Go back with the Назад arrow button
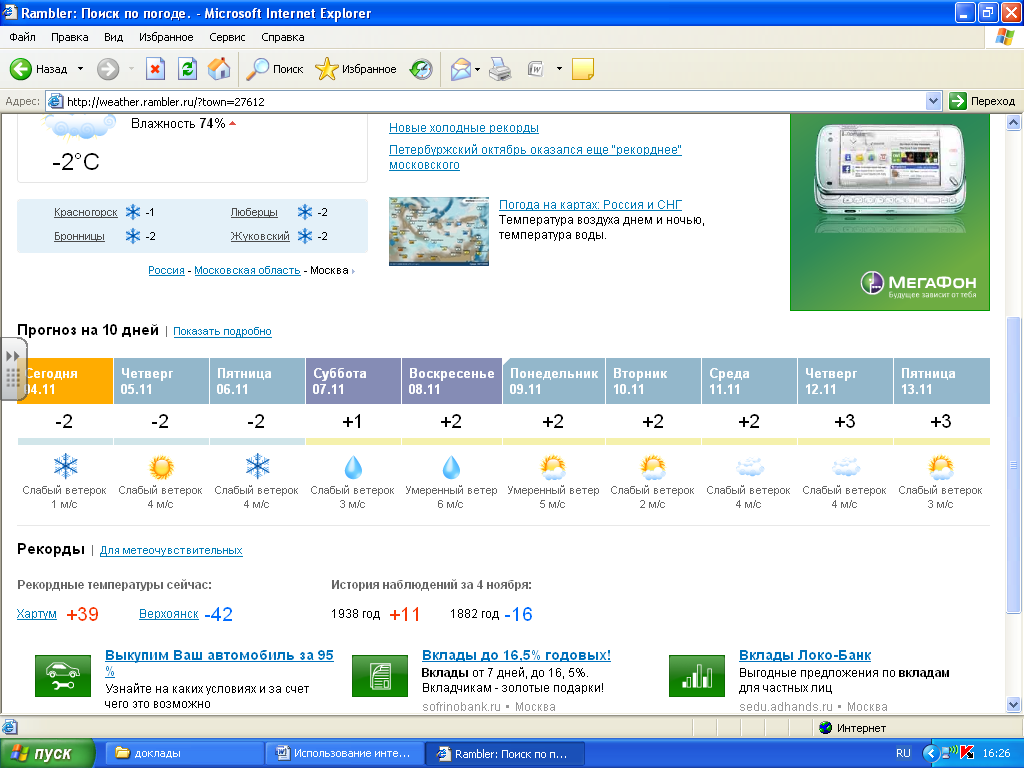 pos(38,69)
